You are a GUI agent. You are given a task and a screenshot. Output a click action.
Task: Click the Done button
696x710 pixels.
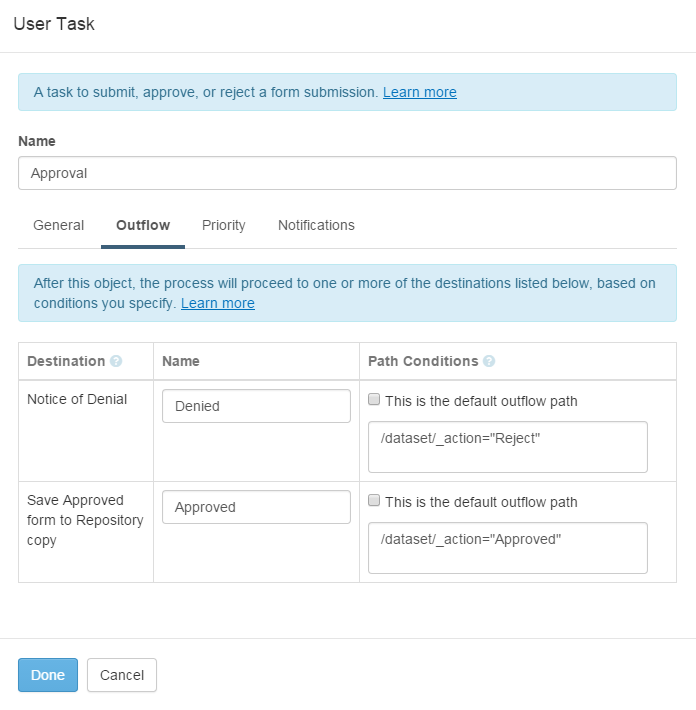(x=48, y=675)
